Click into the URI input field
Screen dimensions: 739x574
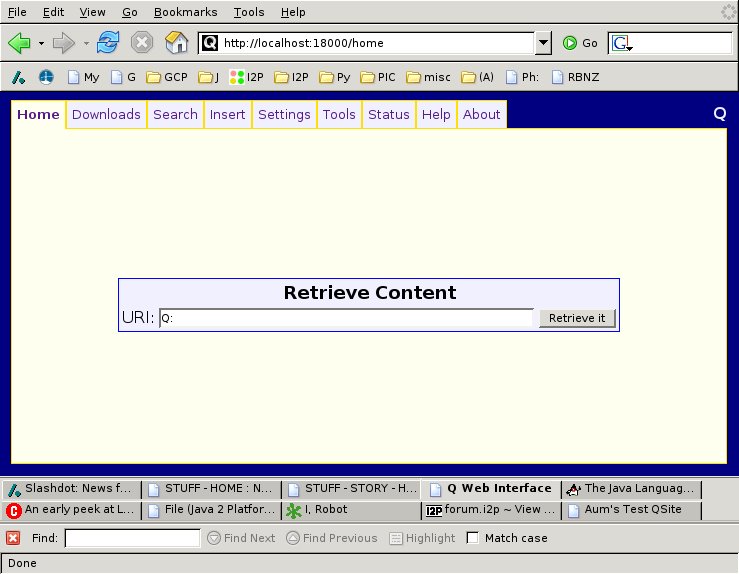pos(346,318)
